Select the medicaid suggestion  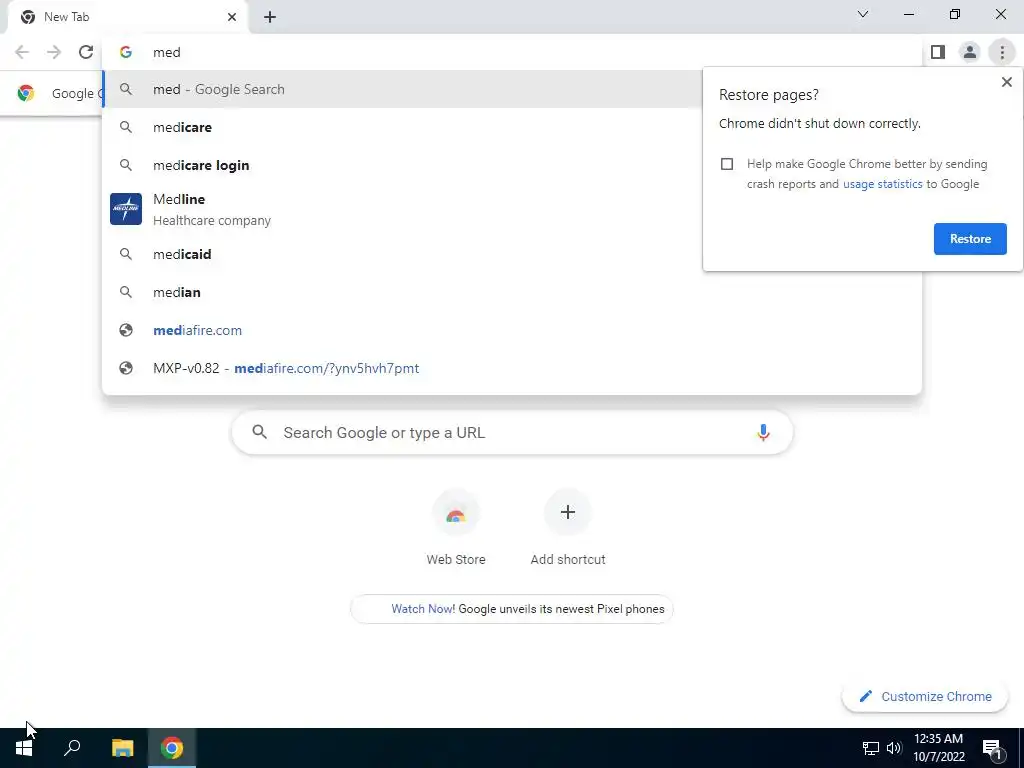coord(402,254)
